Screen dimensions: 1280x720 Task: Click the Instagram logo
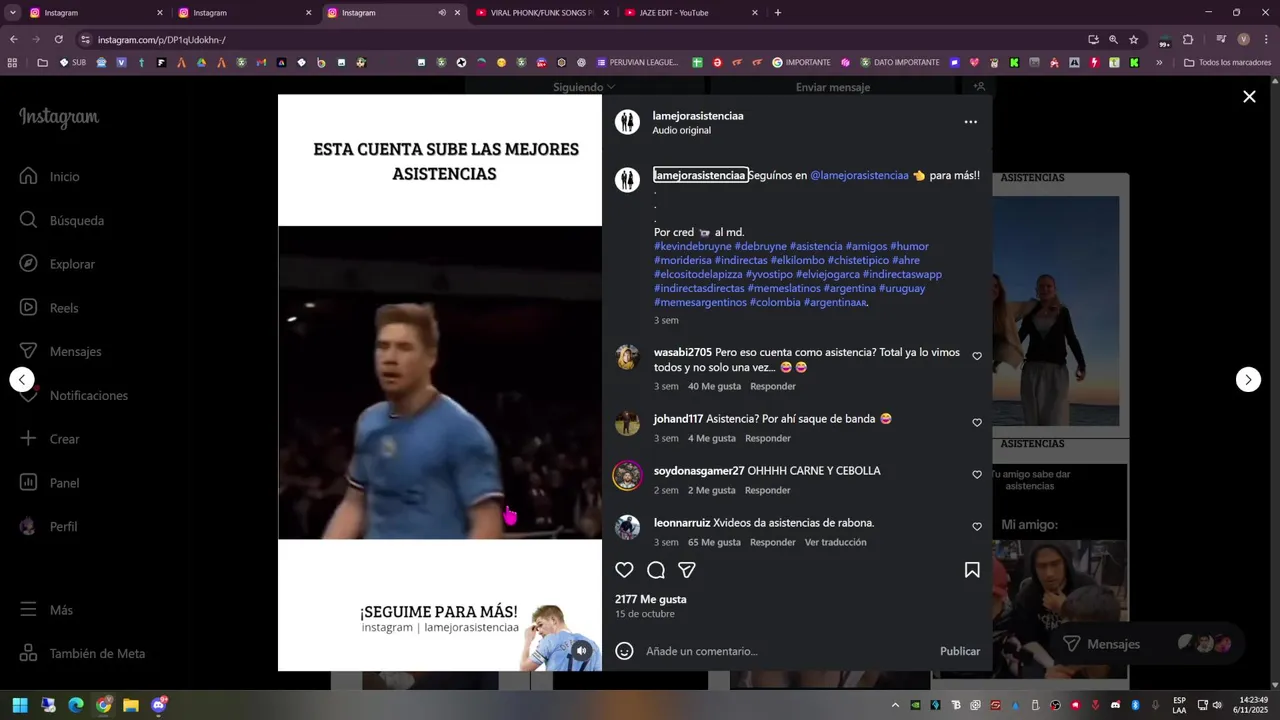click(x=59, y=118)
